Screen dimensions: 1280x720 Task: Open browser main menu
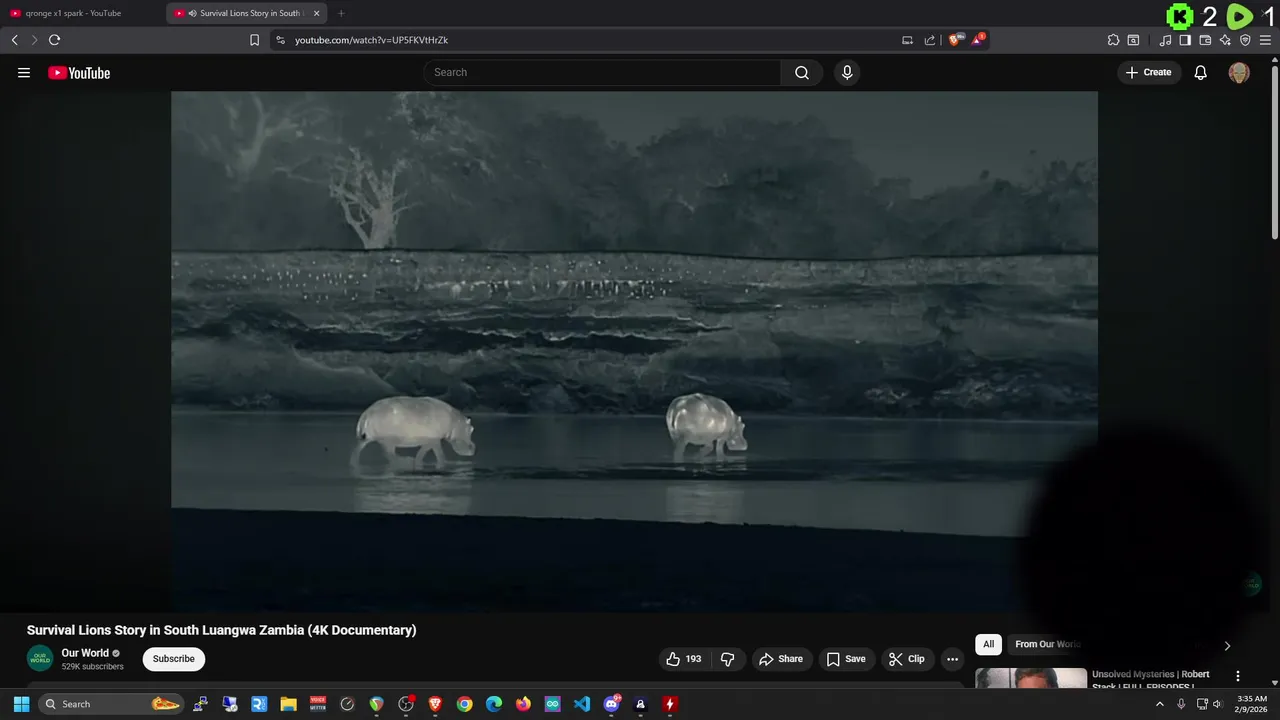1265,40
